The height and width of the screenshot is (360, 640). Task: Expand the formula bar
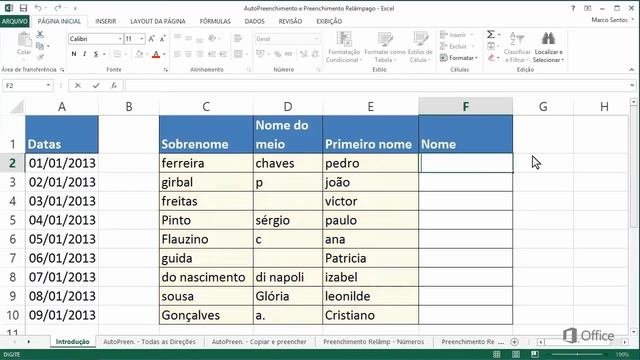(632, 85)
